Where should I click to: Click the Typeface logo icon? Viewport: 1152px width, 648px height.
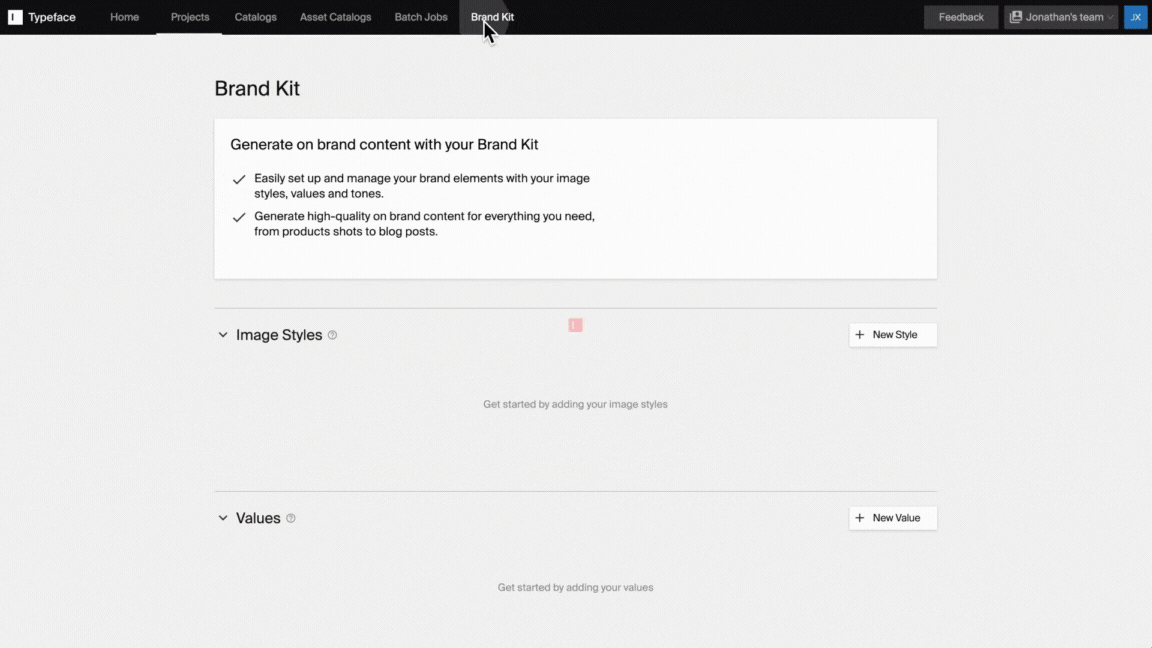(13, 16)
